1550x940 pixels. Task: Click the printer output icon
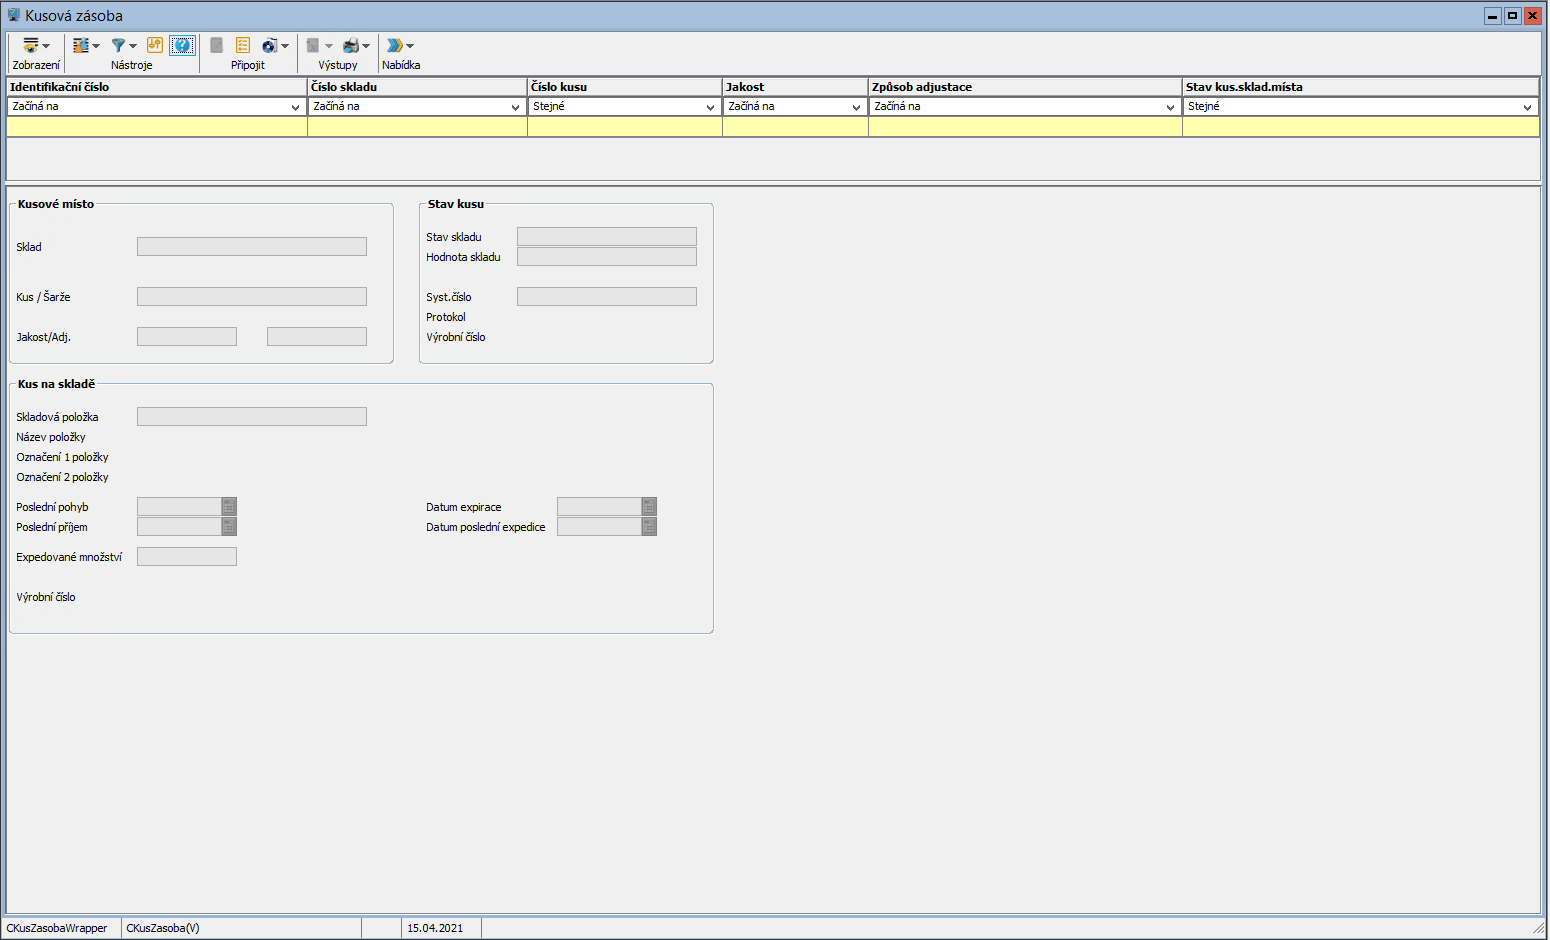click(x=351, y=46)
